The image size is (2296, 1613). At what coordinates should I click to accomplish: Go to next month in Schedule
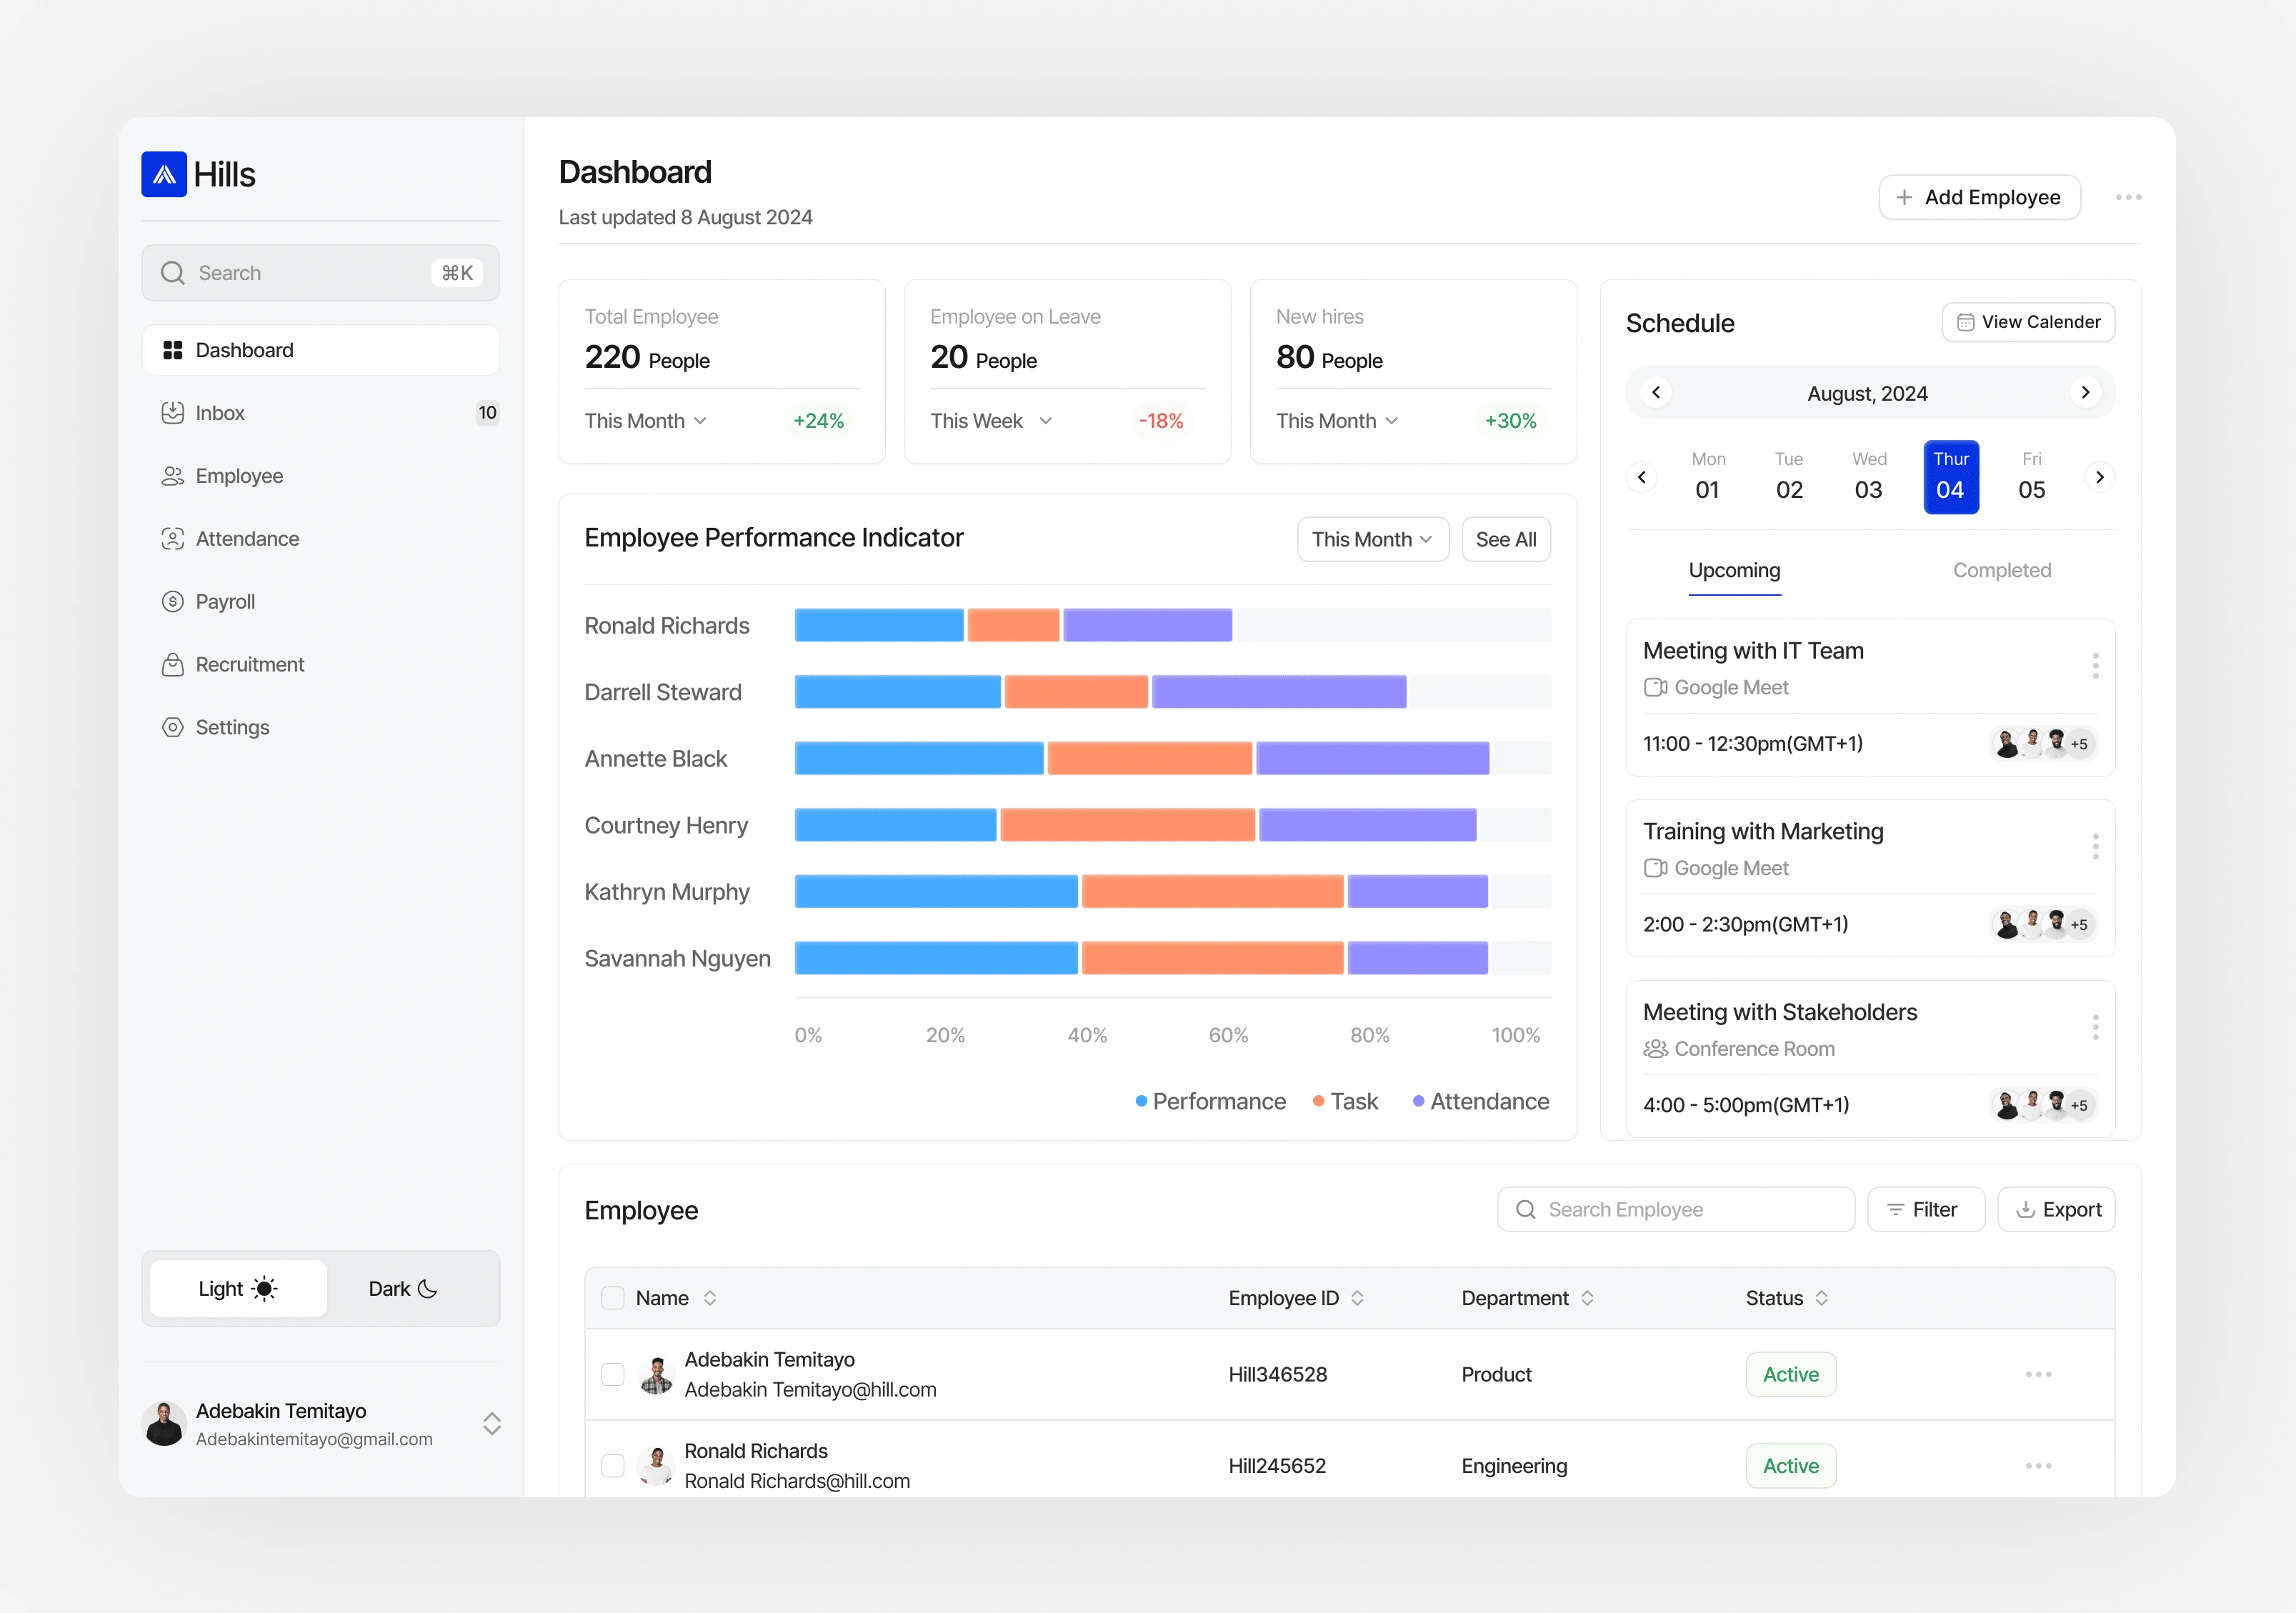point(2085,393)
